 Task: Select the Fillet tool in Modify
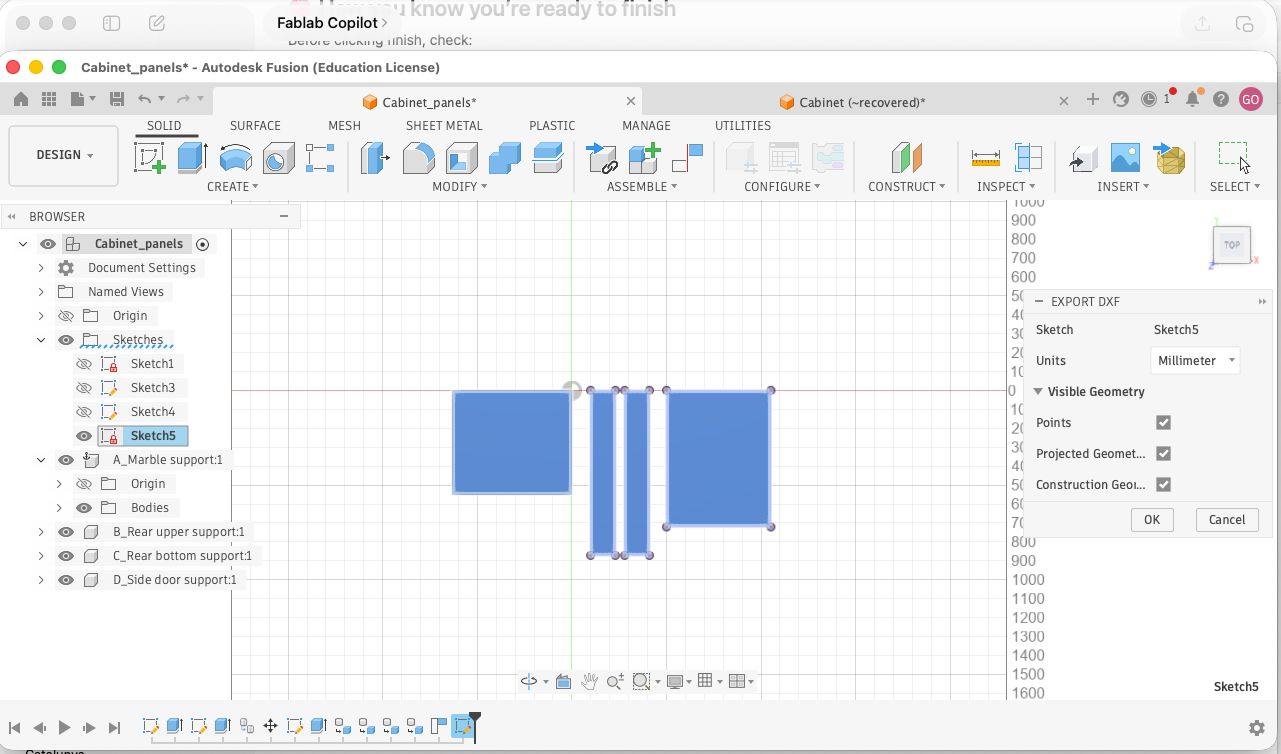[x=418, y=158]
